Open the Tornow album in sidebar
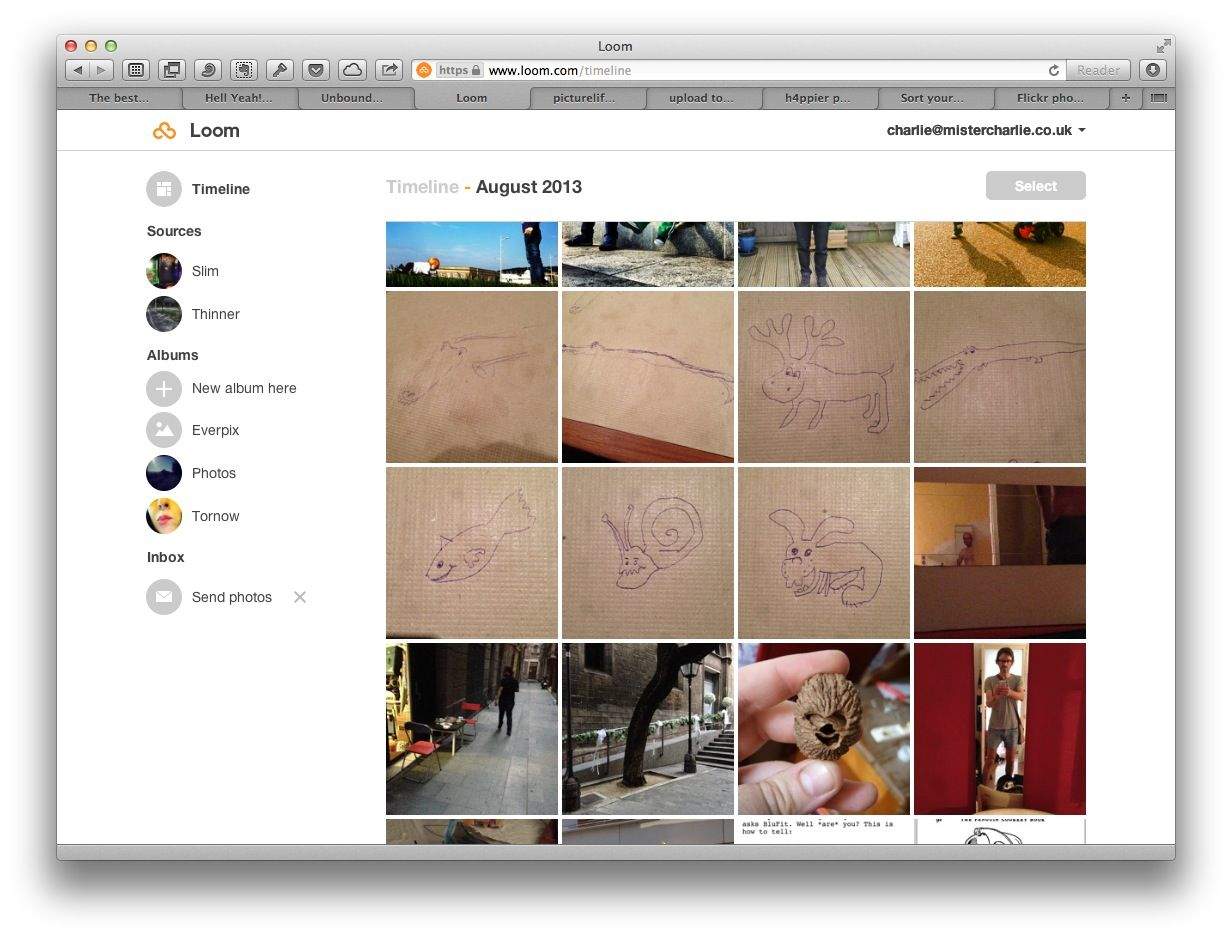 tap(215, 516)
